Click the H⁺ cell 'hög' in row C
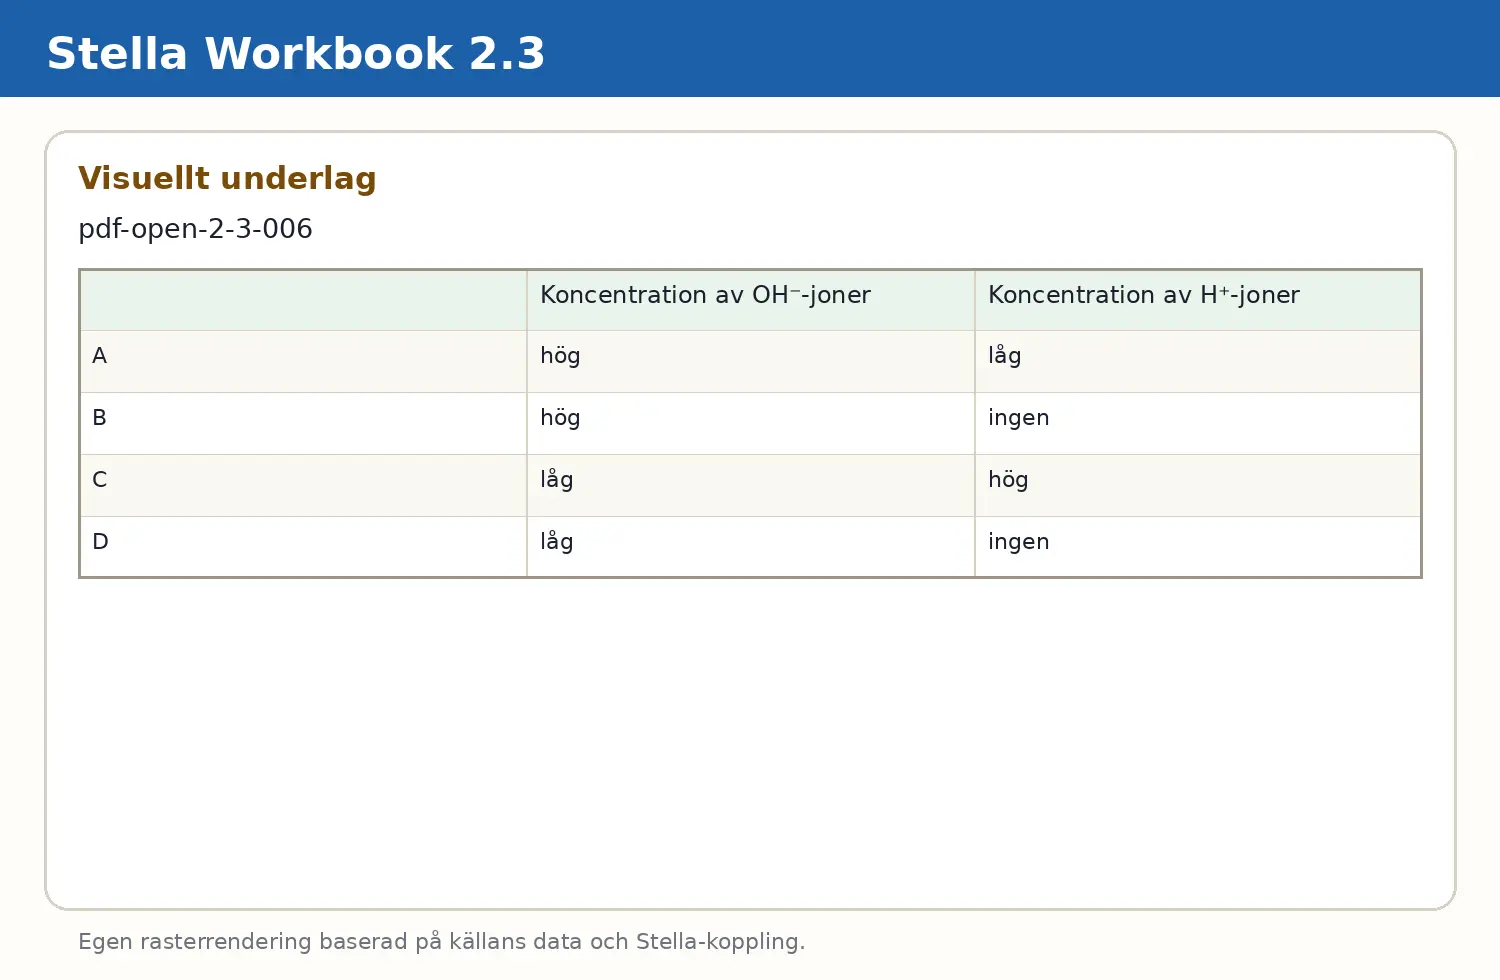 [x=1198, y=486]
